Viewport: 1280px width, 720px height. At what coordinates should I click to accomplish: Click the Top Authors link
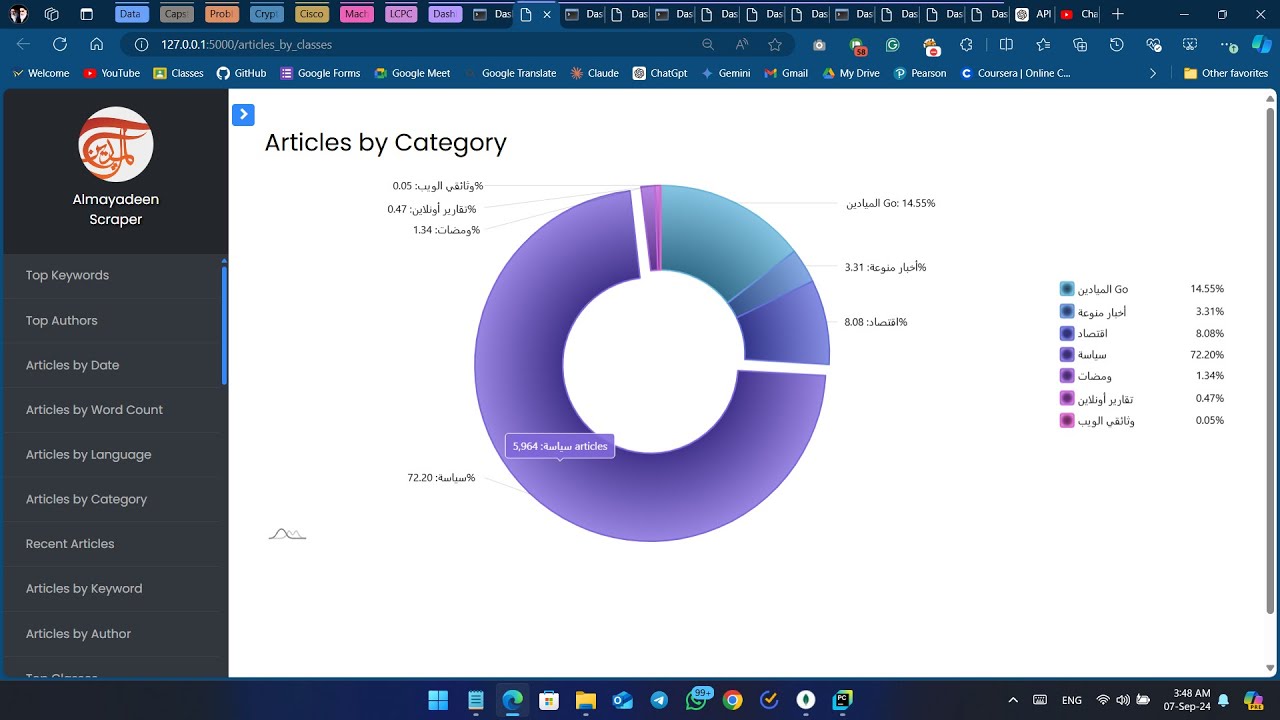click(x=61, y=320)
